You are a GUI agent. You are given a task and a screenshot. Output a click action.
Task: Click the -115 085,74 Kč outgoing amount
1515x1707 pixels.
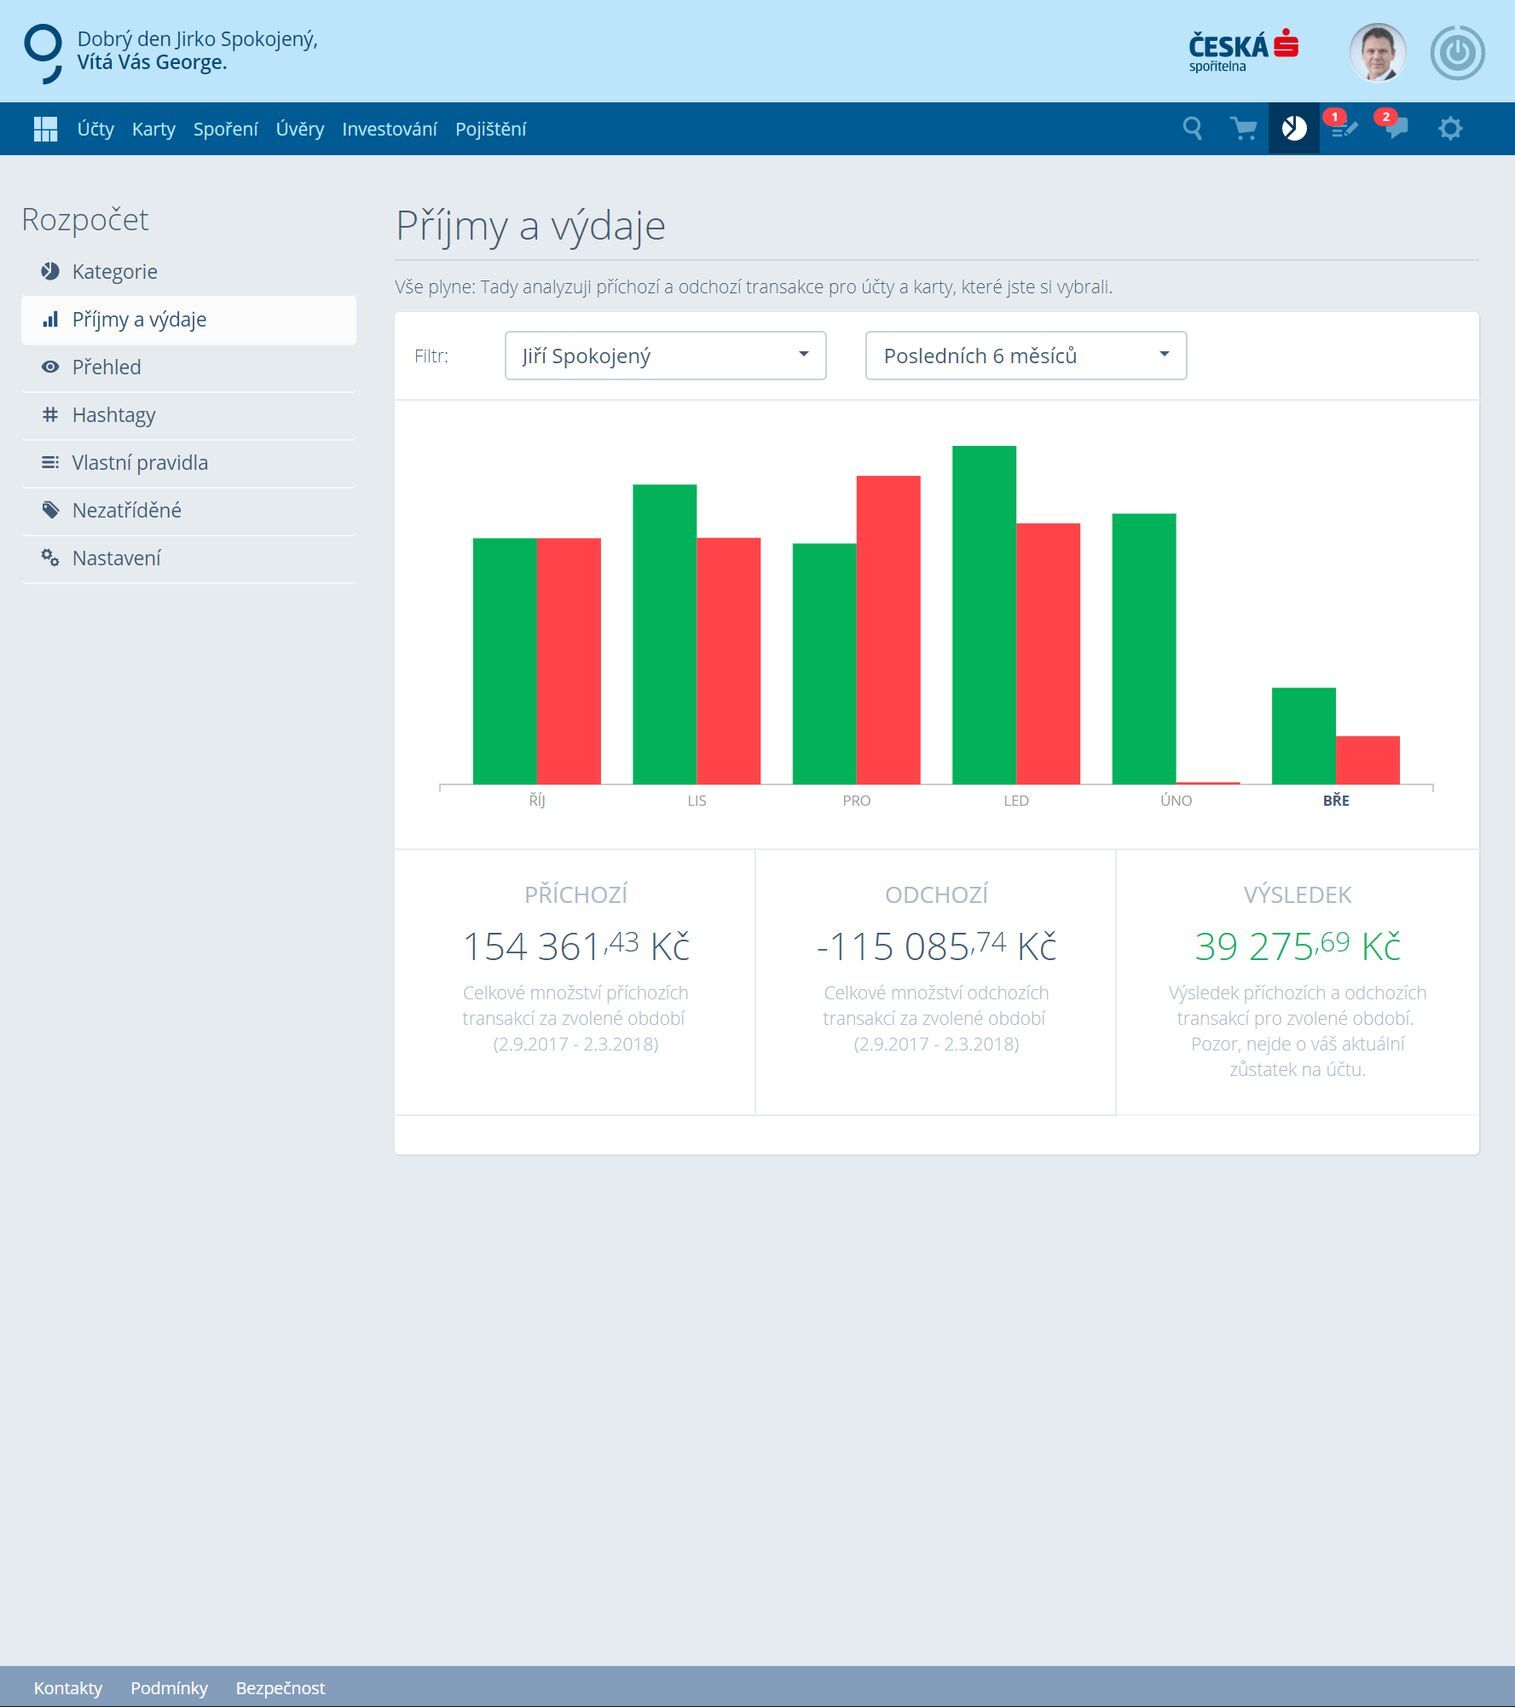coord(936,946)
